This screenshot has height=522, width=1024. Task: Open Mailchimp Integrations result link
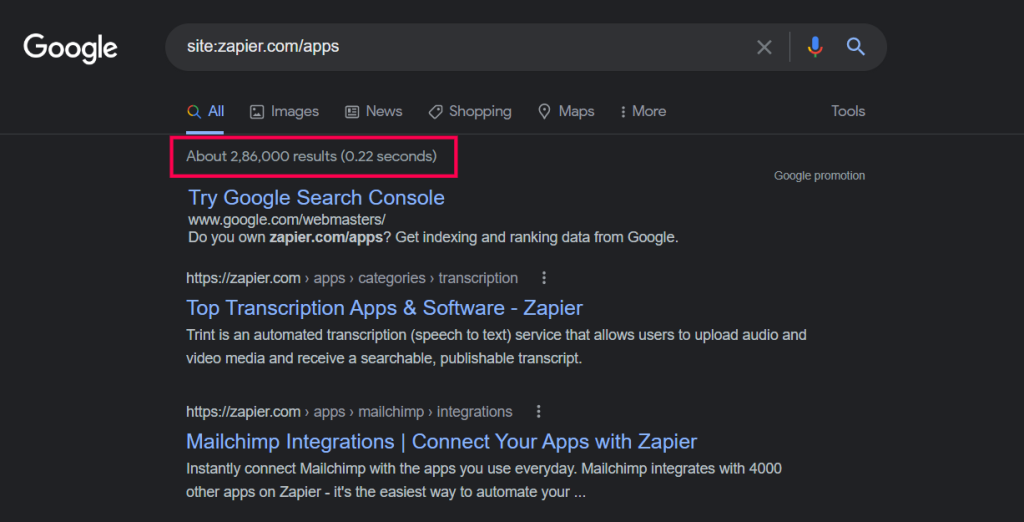point(441,442)
